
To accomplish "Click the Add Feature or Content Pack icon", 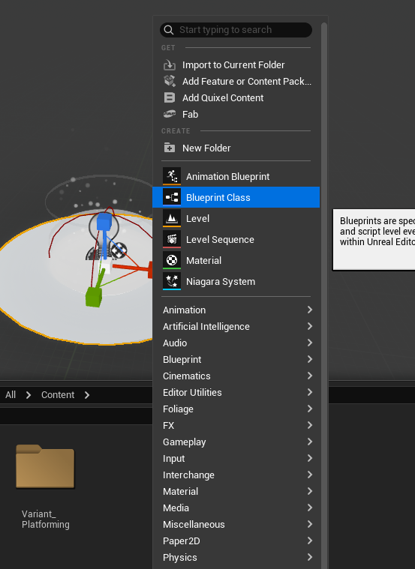I will click(169, 81).
